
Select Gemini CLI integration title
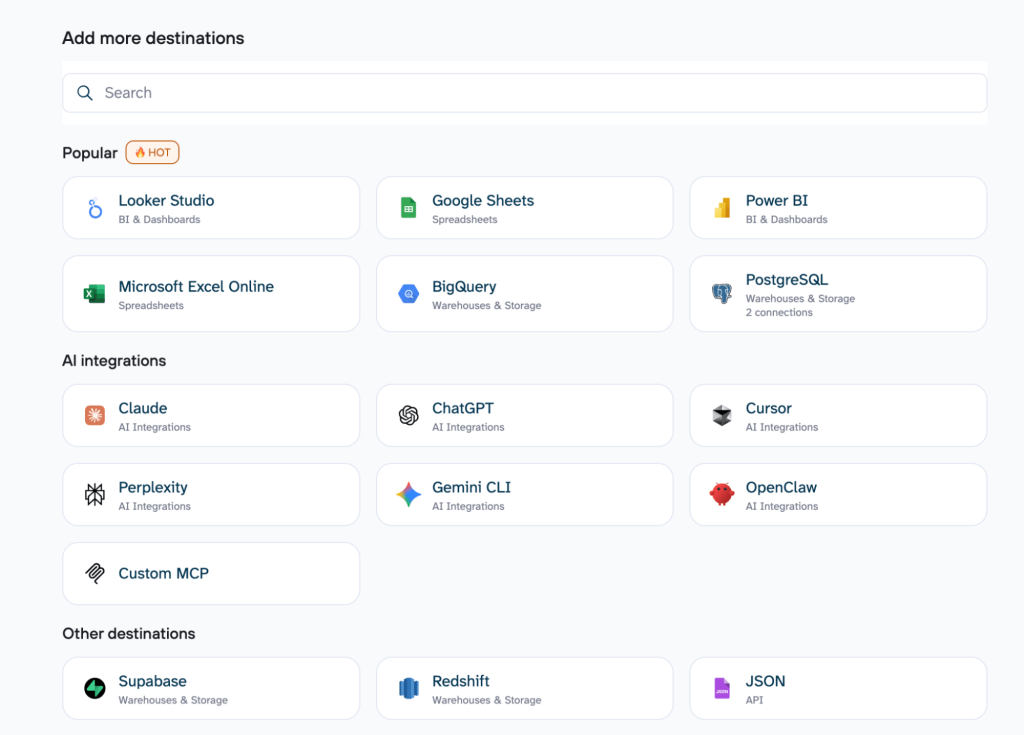(472, 487)
